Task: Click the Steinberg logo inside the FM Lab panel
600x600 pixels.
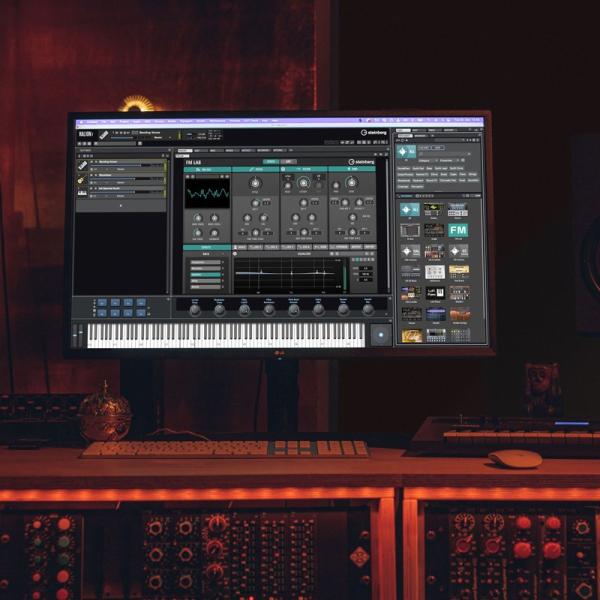Action: 362,161
